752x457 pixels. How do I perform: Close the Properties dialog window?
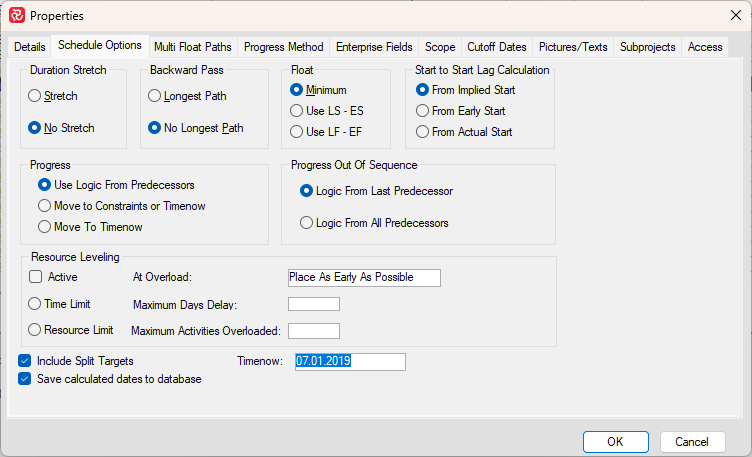point(737,16)
